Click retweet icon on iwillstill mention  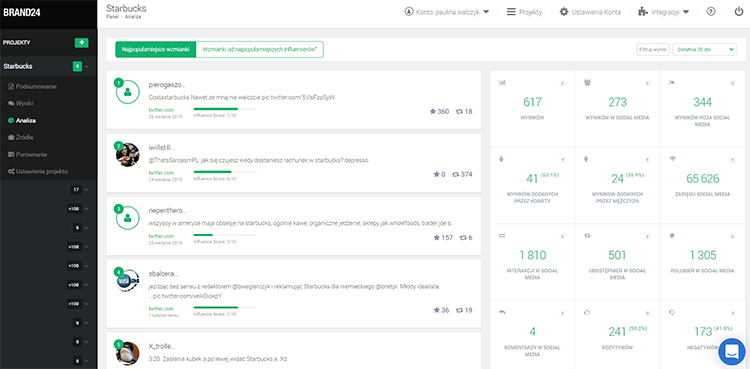(x=455, y=175)
